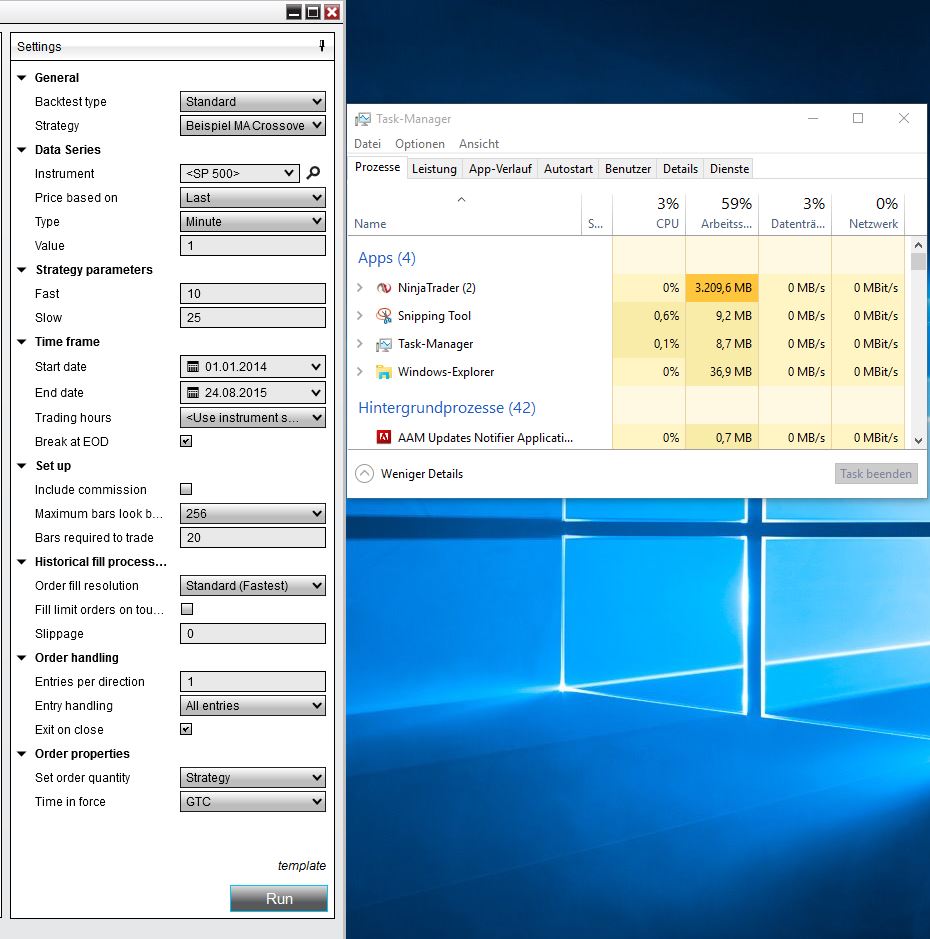Screen dimensions: 930x939
Task: Expand the Snipping Tool process row
Action: point(360,315)
